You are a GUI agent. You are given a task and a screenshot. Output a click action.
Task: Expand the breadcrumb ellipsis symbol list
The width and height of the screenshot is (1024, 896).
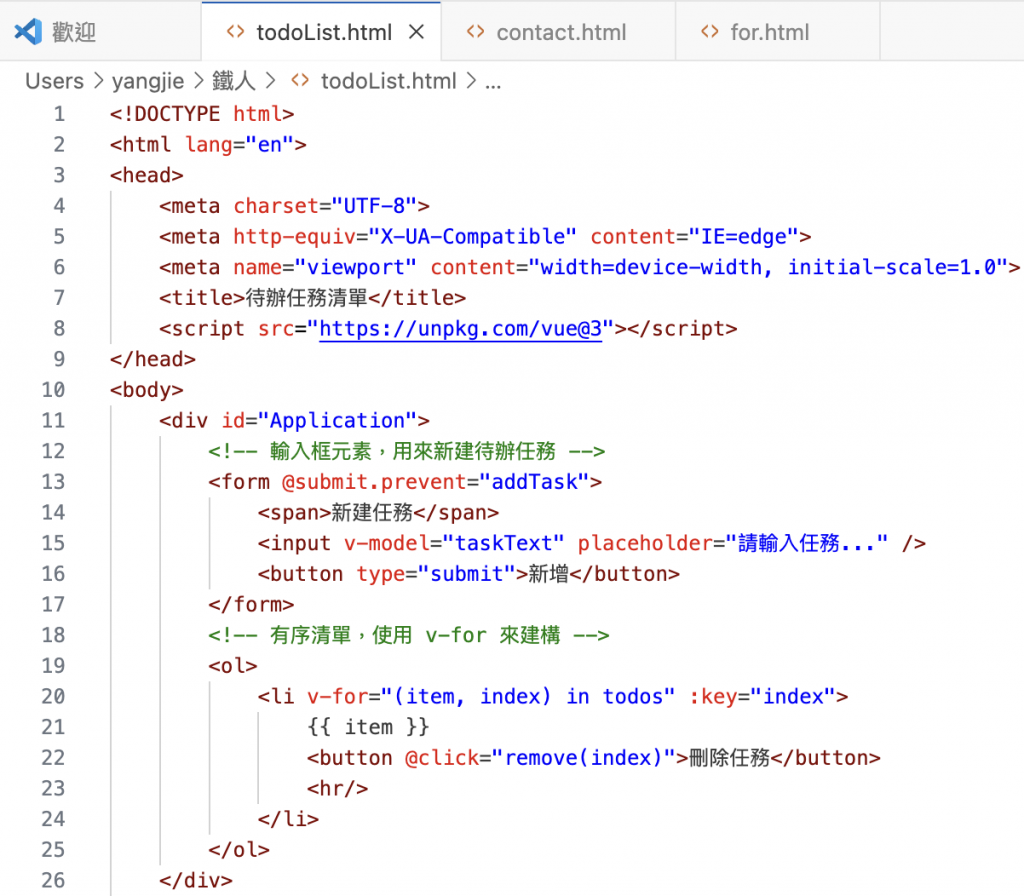pyautogui.click(x=493, y=82)
